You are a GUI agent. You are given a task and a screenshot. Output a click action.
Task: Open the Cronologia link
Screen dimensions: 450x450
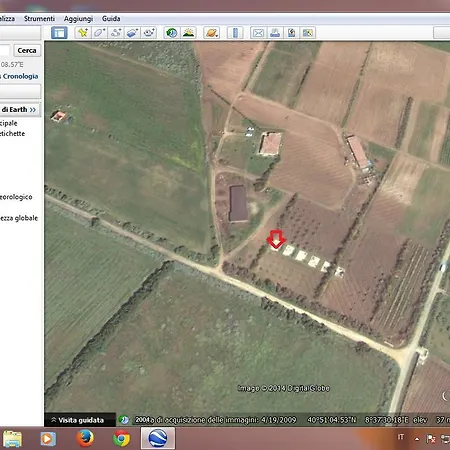point(20,76)
